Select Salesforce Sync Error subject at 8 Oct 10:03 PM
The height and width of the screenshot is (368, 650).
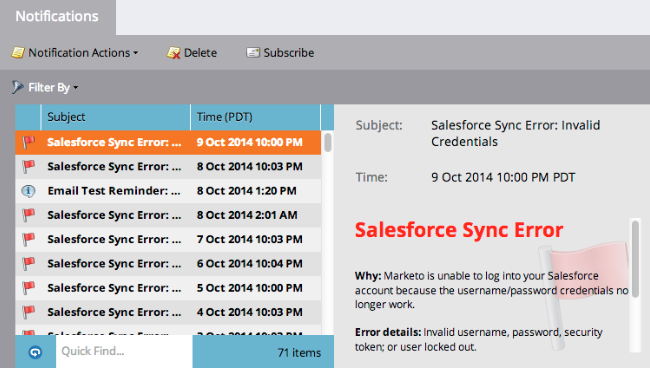114,166
